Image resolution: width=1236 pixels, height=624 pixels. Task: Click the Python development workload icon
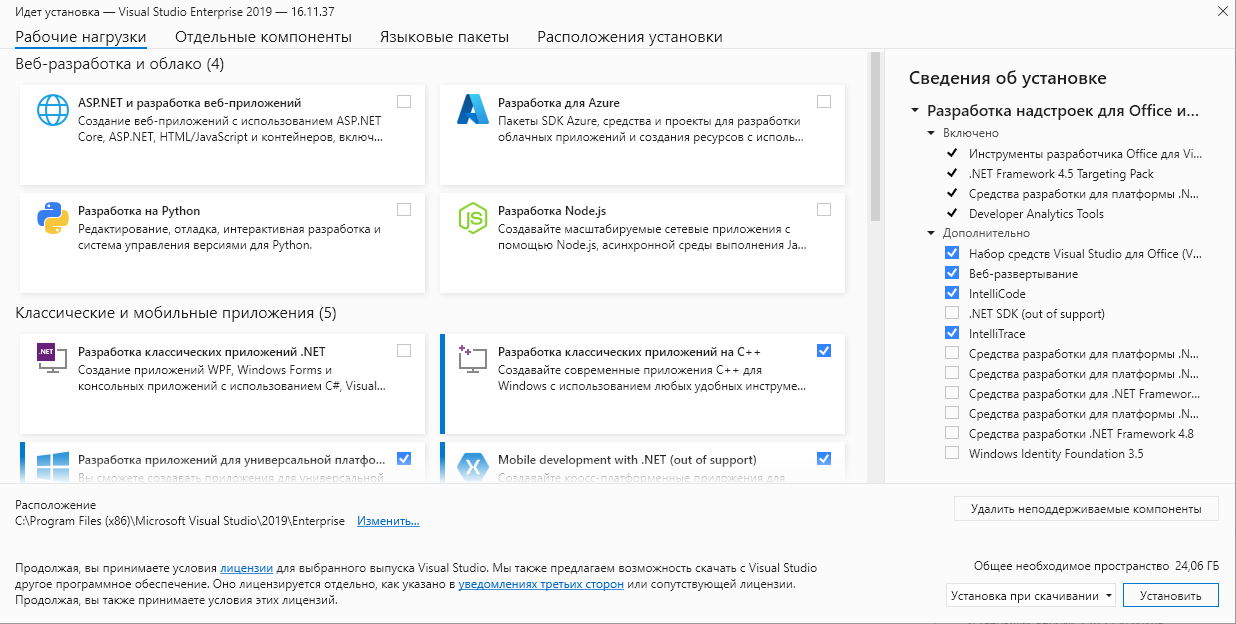click(x=51, y=217)
